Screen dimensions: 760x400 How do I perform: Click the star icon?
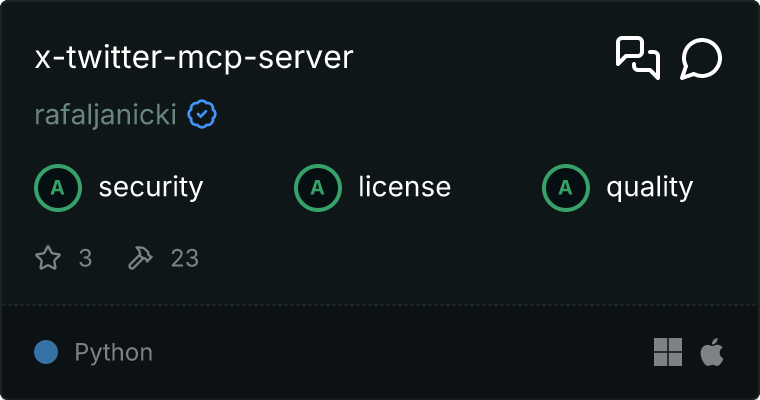pos(48,259)
